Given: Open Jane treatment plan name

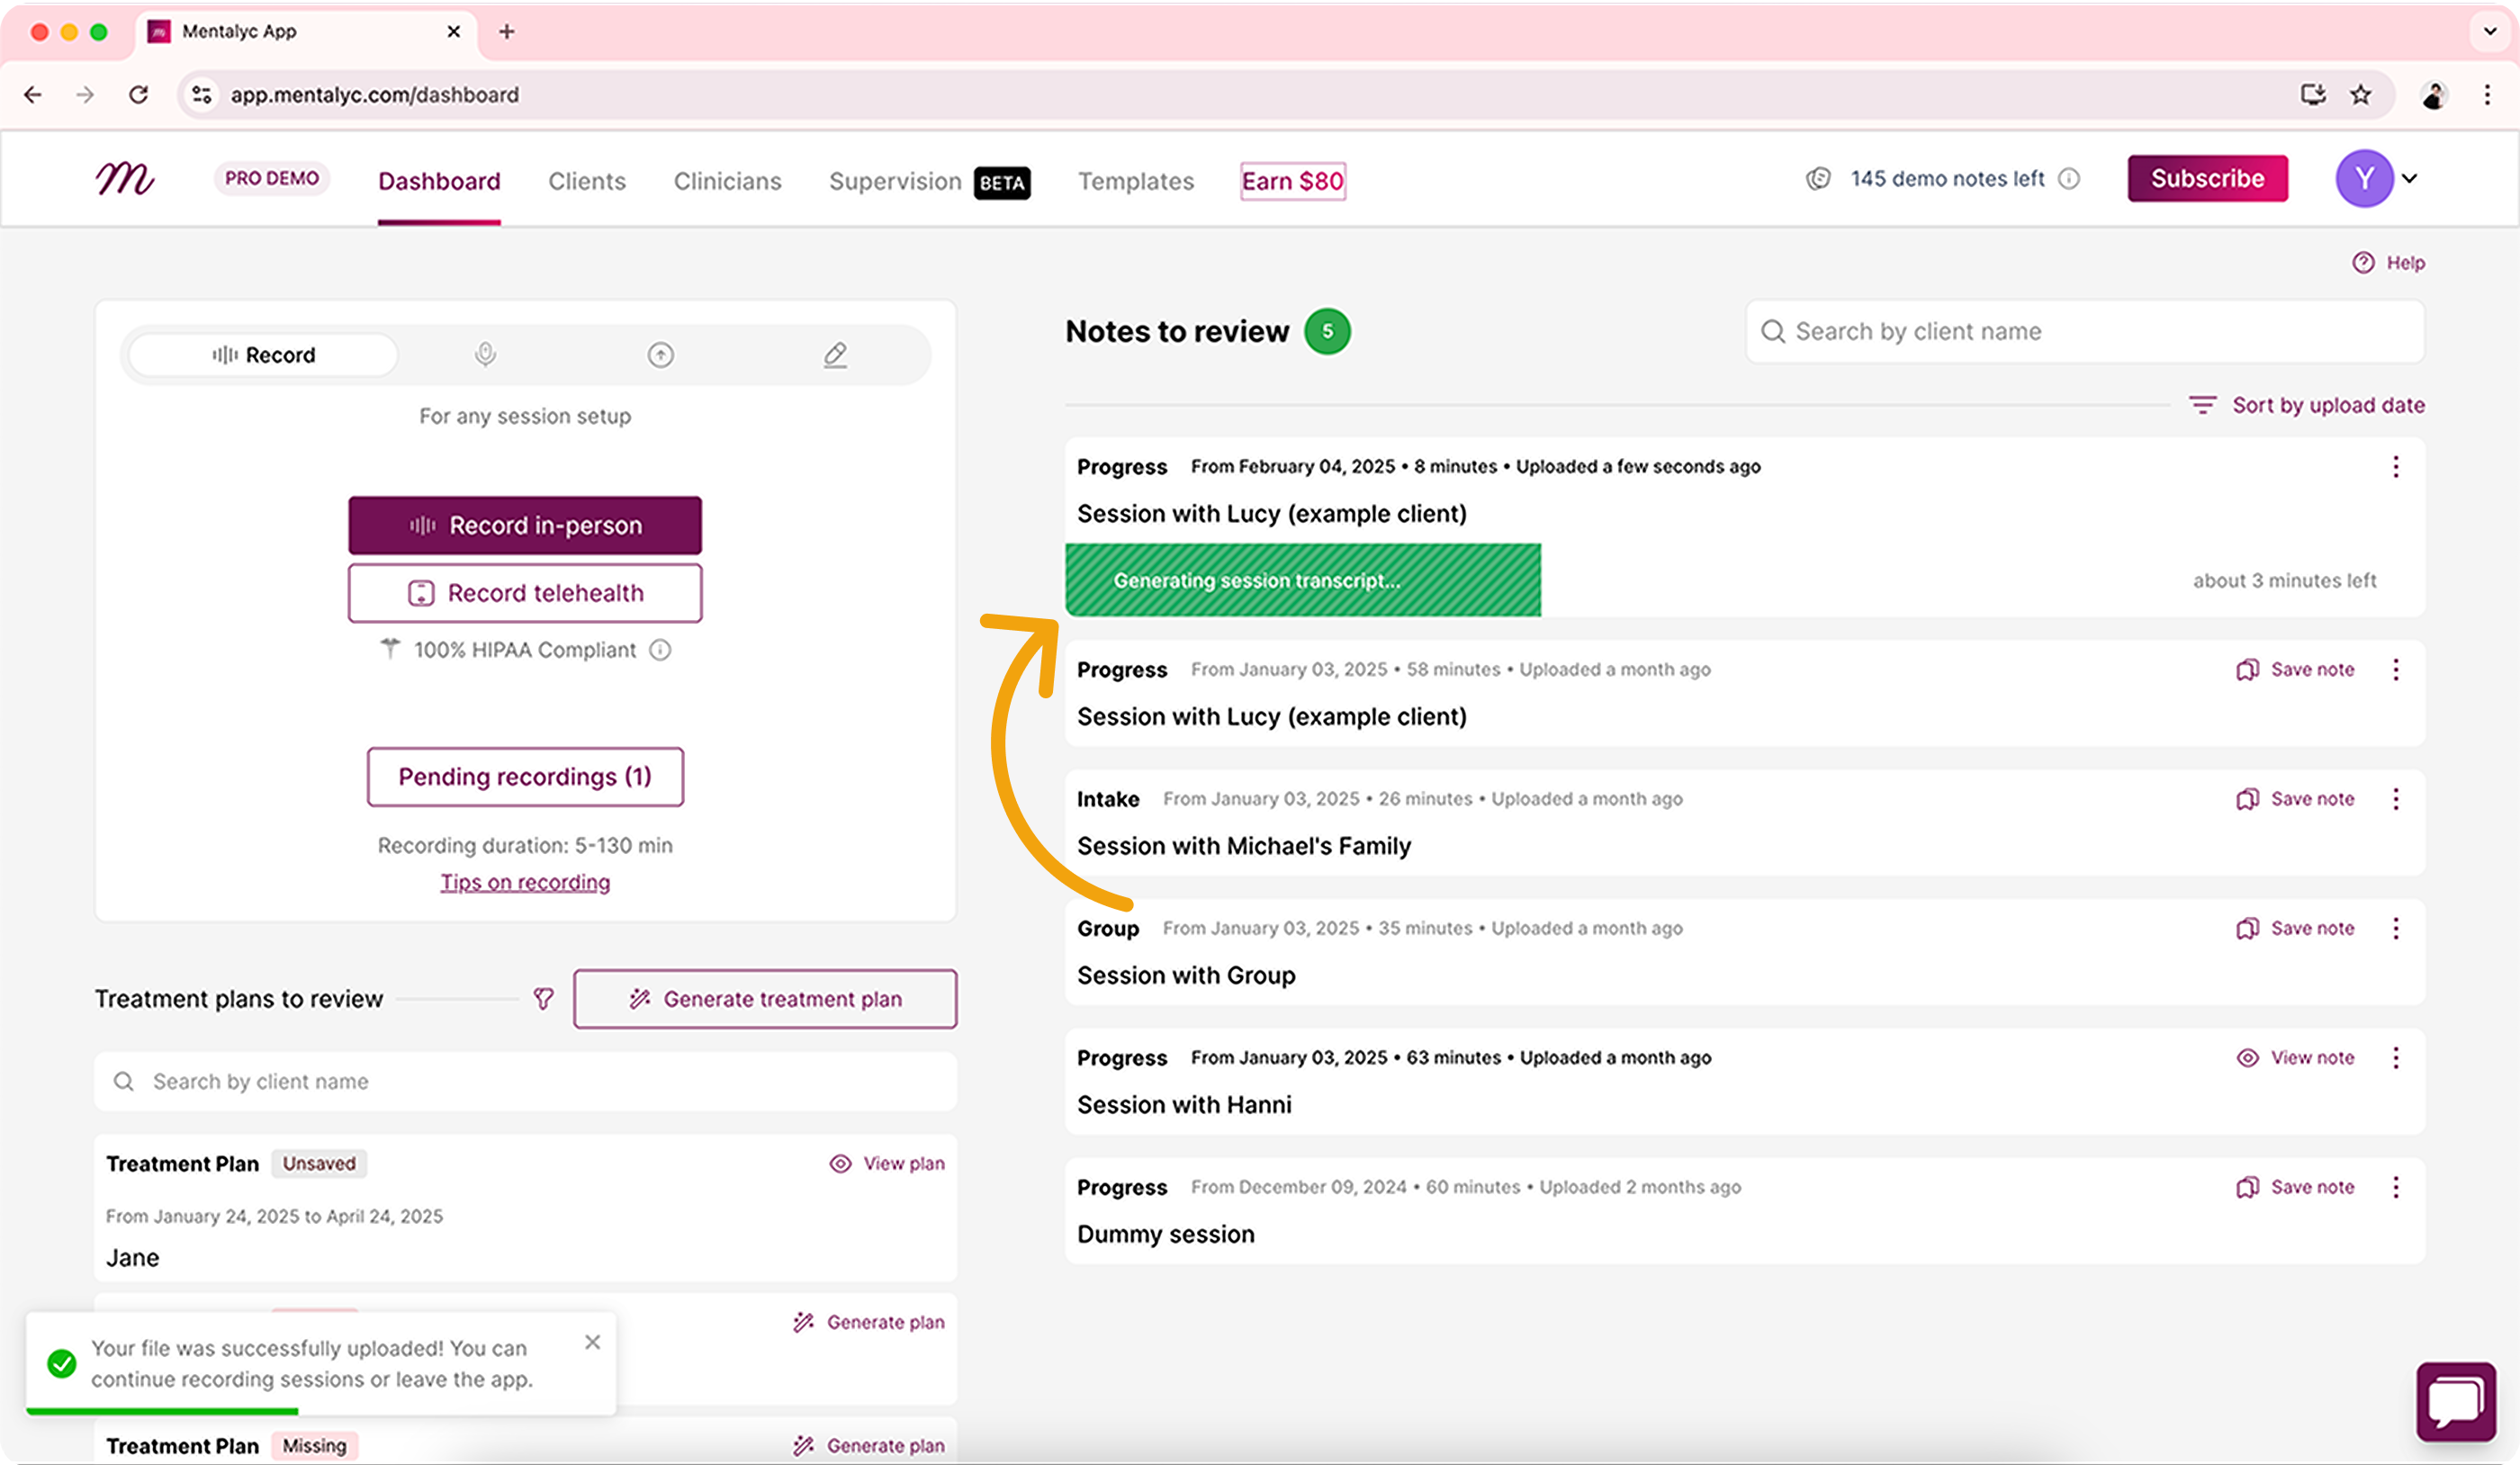Looking at the screenshot, I should [132, 1258].
